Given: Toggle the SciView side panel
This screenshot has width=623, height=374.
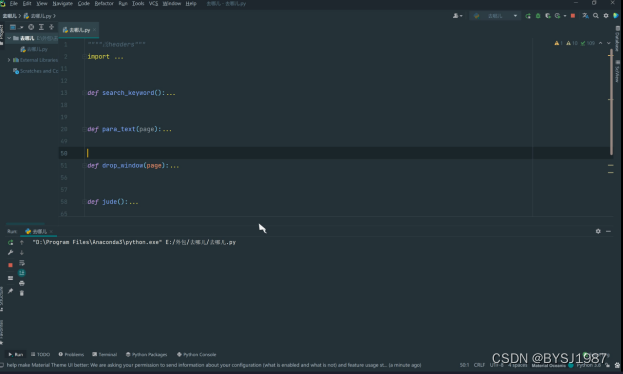Looking at the screenshot, I should (617, 71).
